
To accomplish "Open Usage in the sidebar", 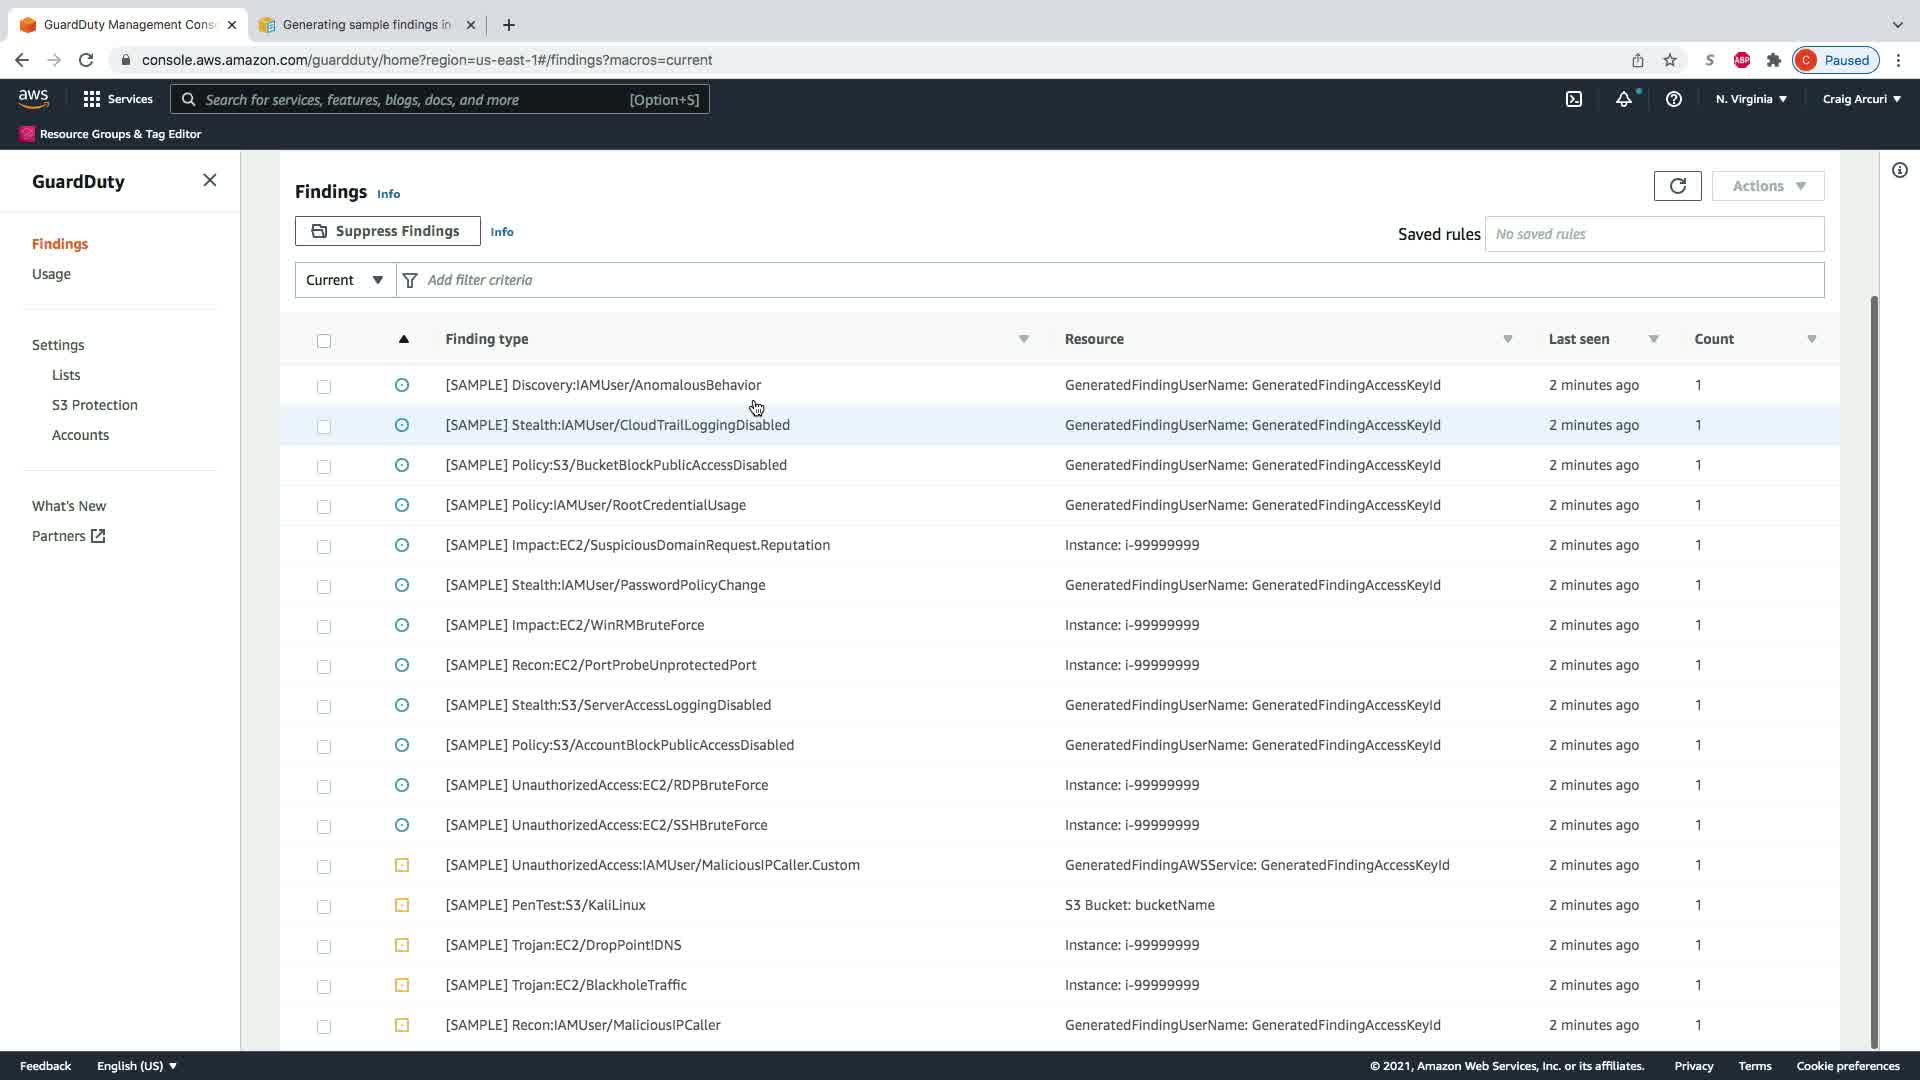I will click(x=51, y=274).
